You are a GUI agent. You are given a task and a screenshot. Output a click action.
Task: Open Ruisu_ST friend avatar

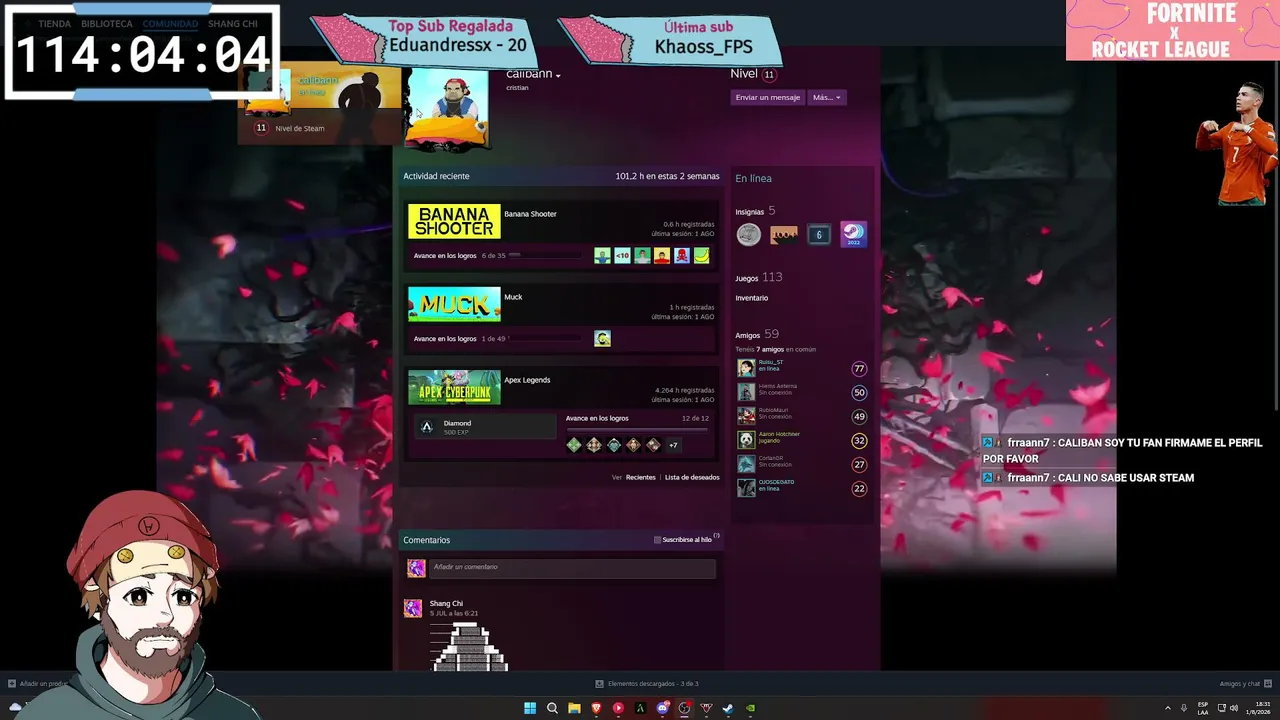746,368
